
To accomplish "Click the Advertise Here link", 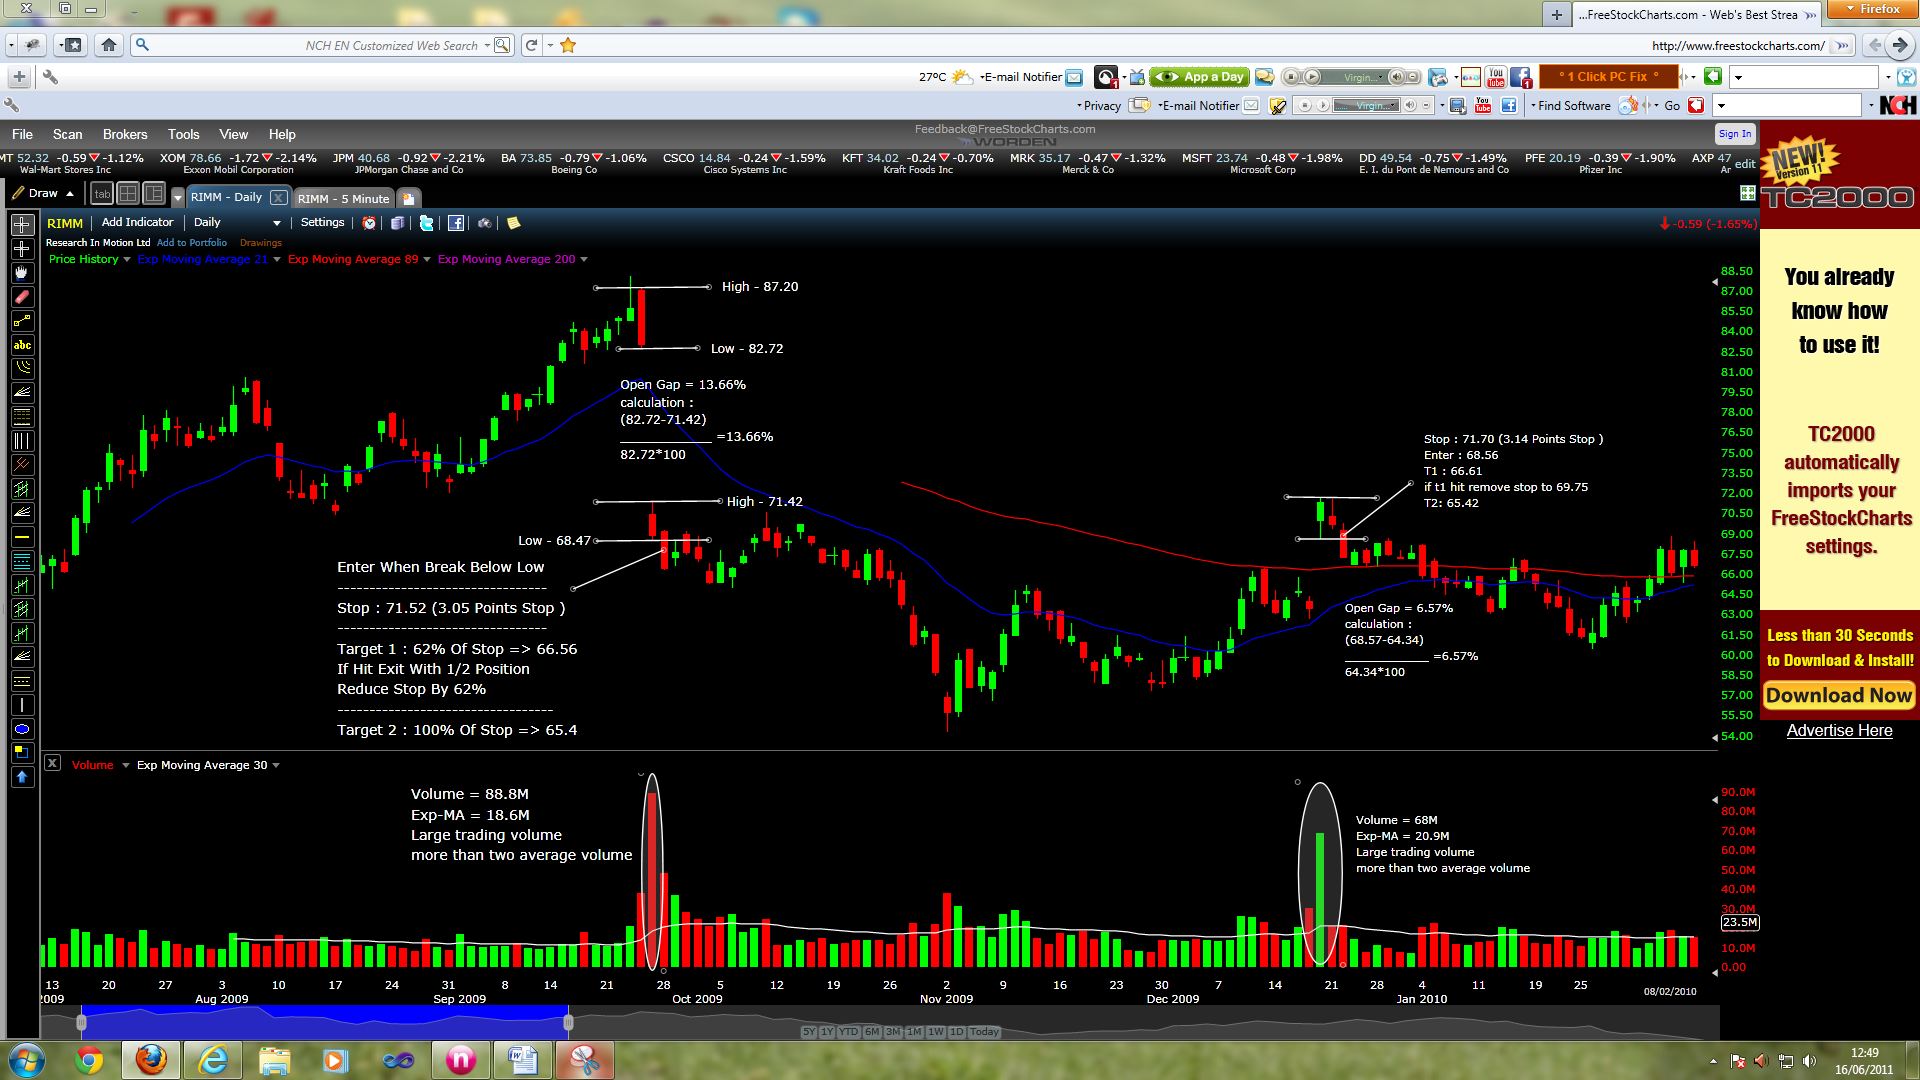I will pyautogui.click(x=1839, y=731).
